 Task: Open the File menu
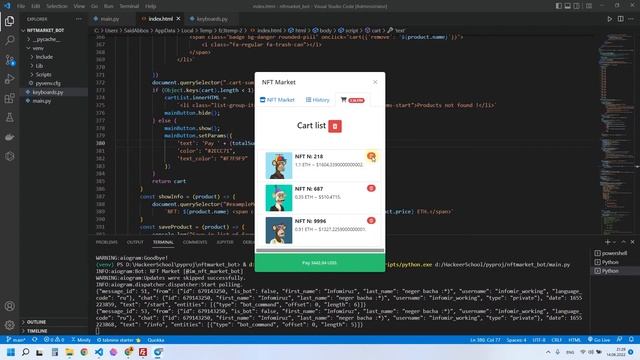tap(21, 6)
